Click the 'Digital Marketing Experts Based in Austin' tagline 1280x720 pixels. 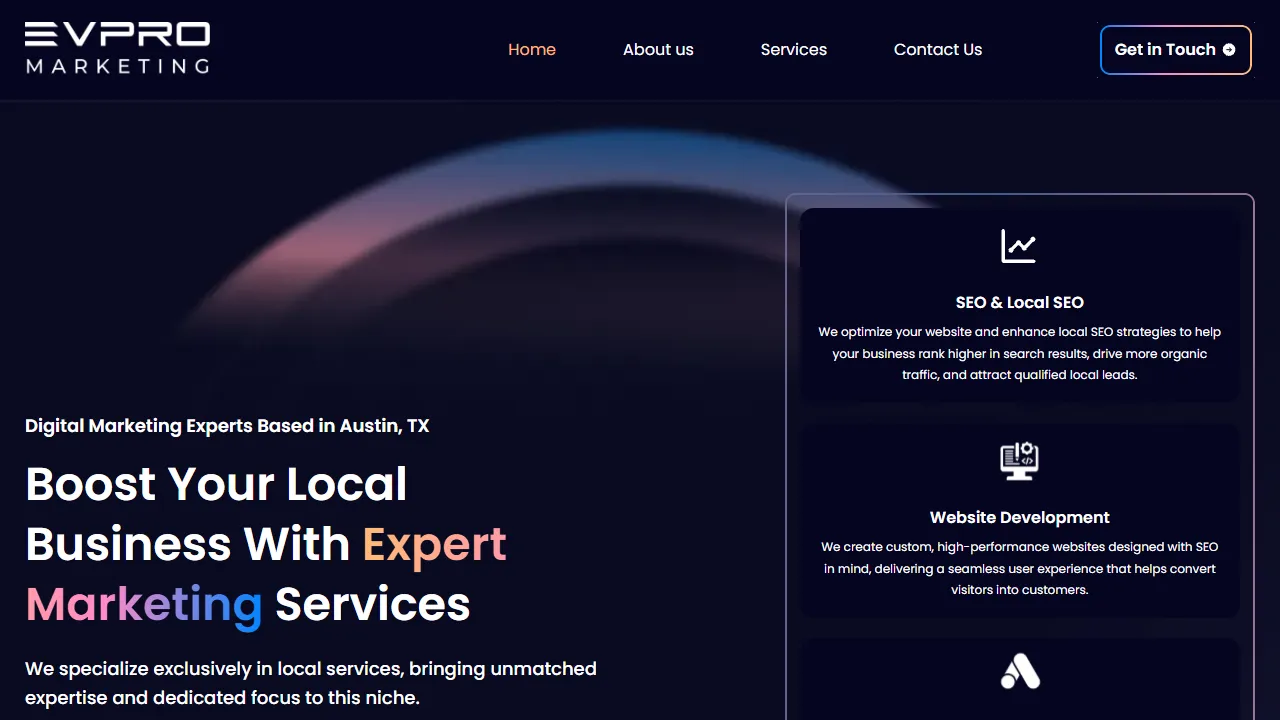click(x=227, y=425)
